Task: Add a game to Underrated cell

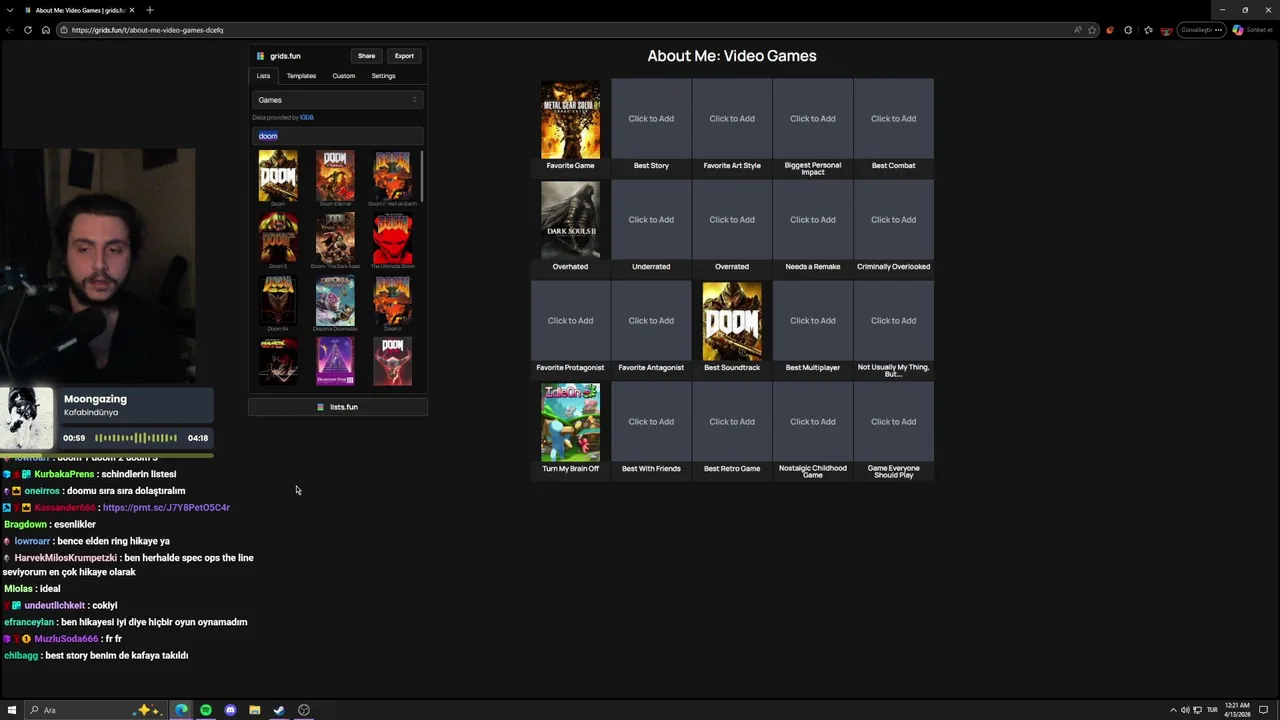Action: tap(651, 220)
